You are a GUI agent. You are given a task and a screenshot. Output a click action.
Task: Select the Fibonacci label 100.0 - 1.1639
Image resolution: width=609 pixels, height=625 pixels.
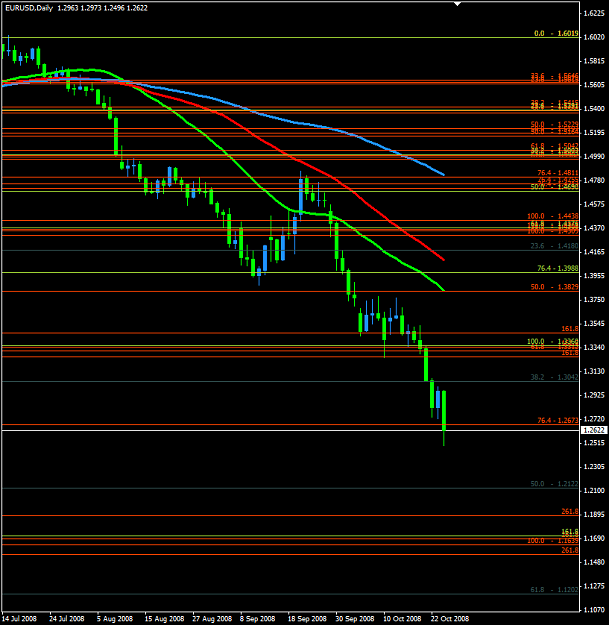pyautogui.click(x=552, y=541)
